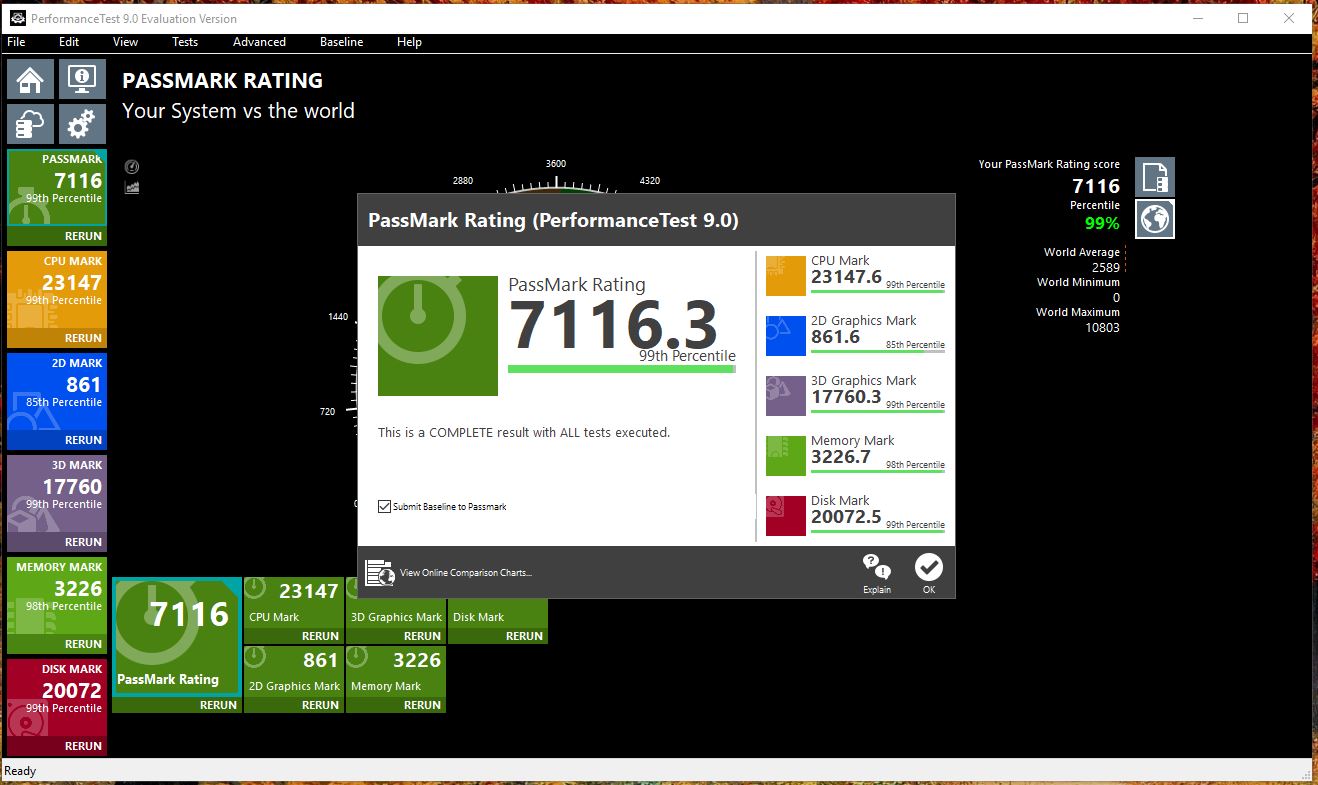Click the World Maximum 10803 value
This screenshot has height=785, width=1318.
tap(1102, 328)
